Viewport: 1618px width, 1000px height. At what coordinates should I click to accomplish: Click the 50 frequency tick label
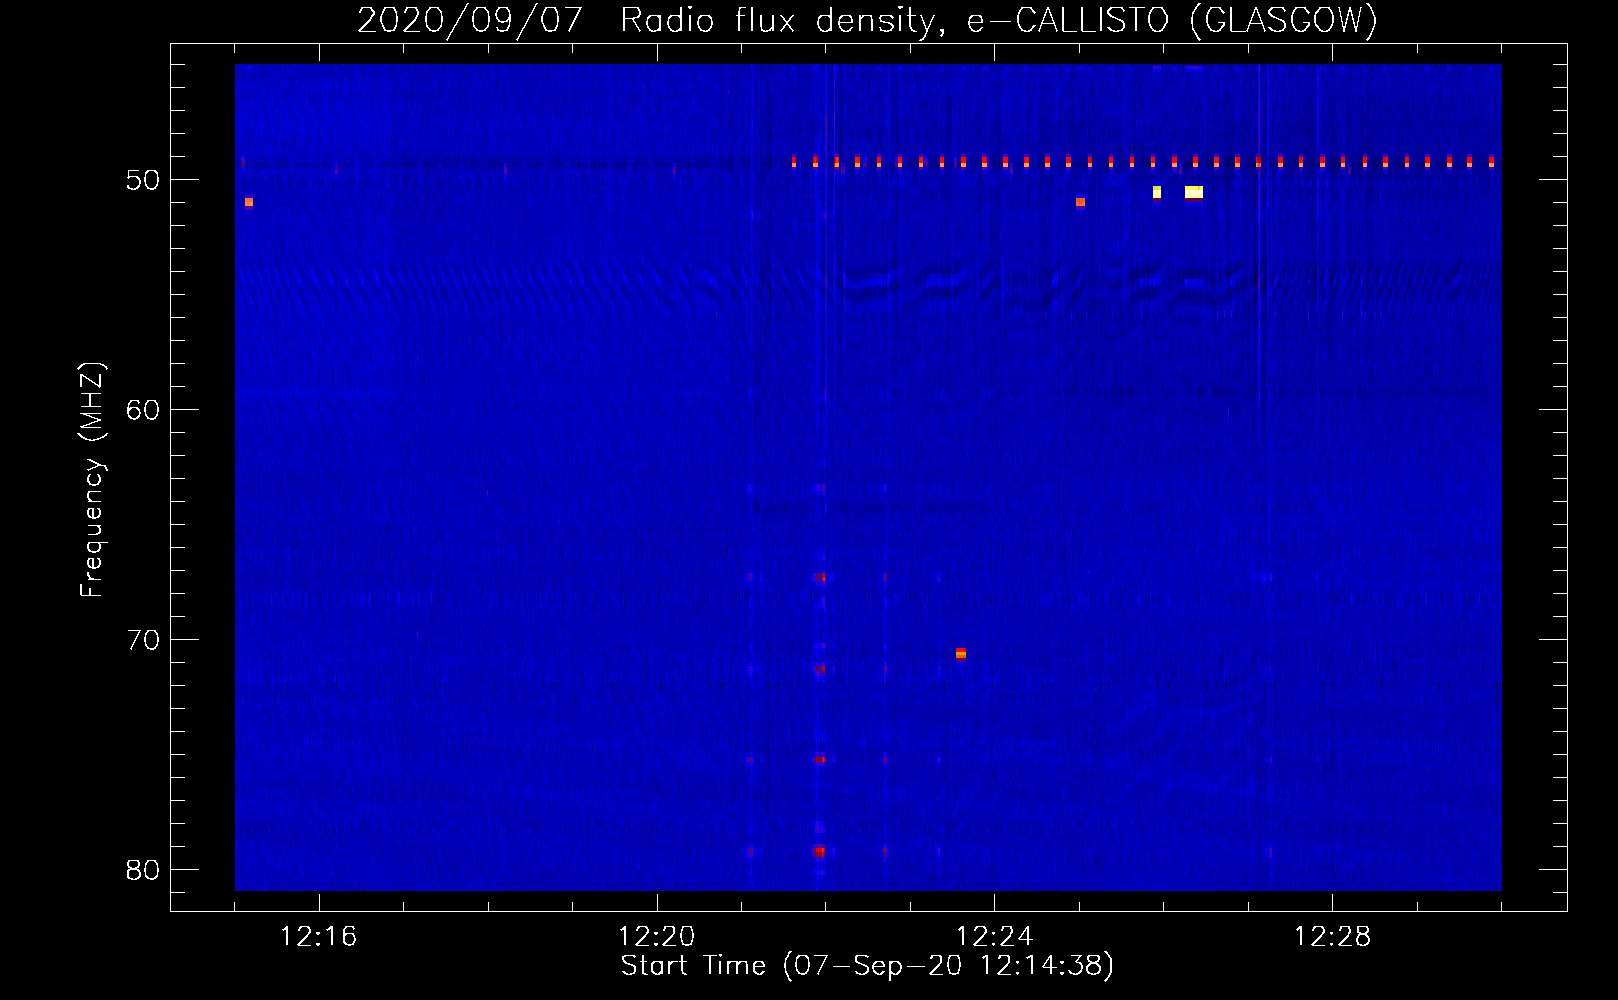point(143,180)
